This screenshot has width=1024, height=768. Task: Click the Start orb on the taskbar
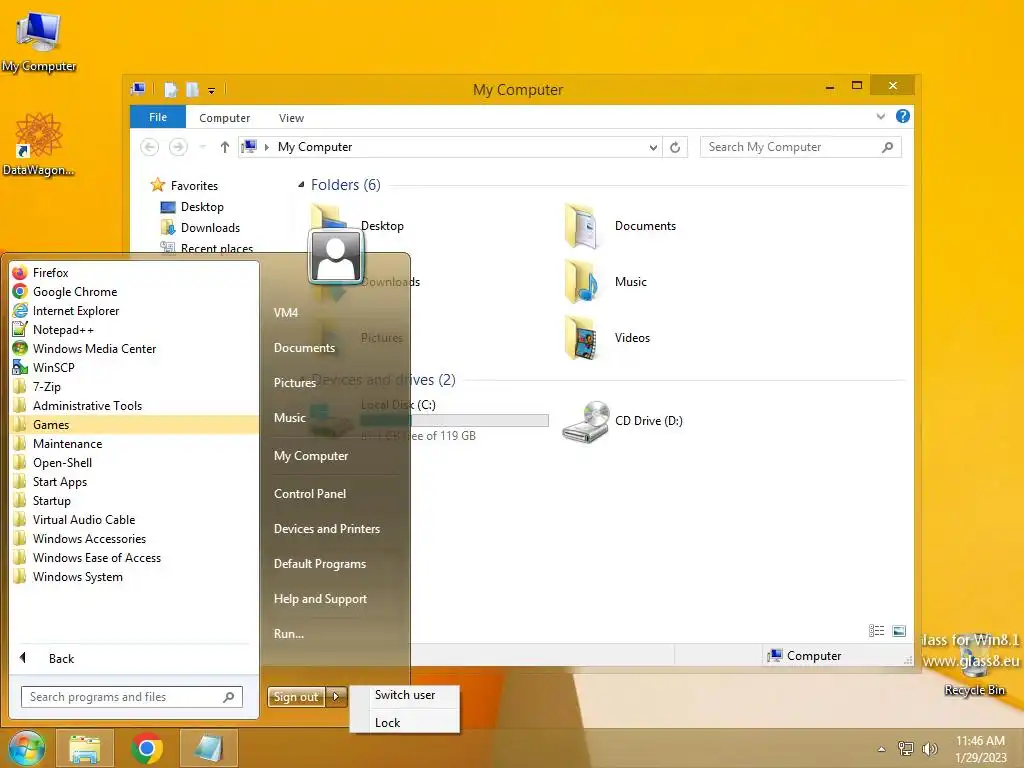pyautogui.click(x=26, y=748)
